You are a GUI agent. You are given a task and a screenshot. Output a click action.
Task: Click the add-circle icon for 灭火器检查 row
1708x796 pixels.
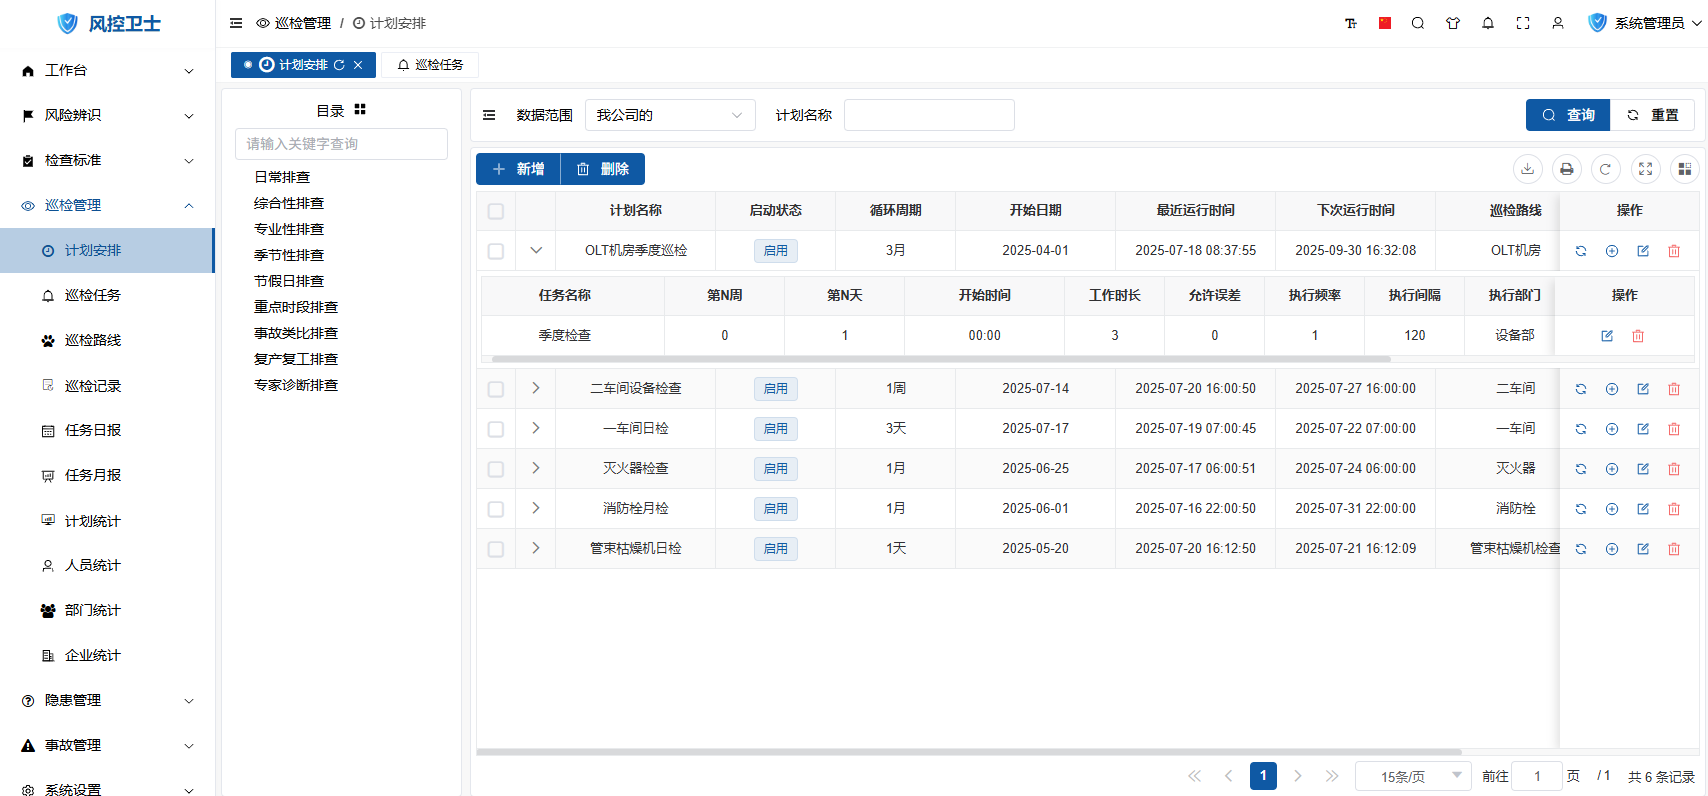(x=1612, y=469)
